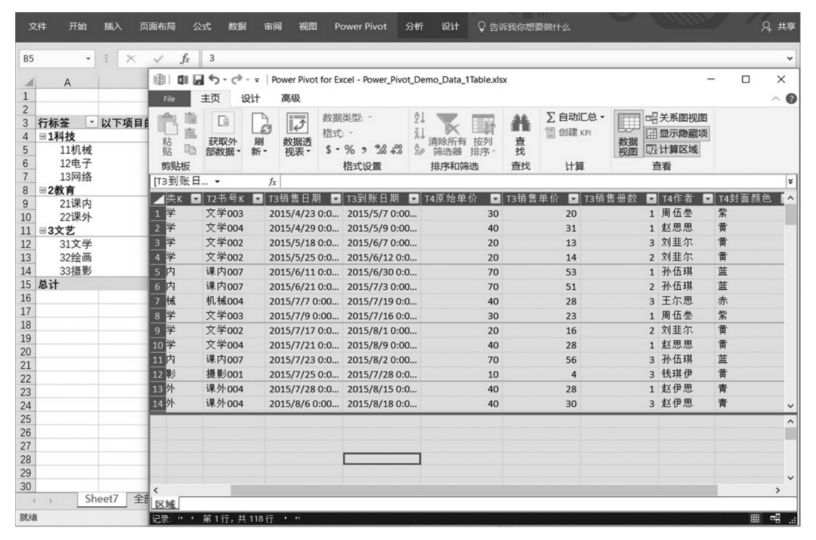This screenshot has height=540, width=816.
Task: Open filter dropdown on T4作者 column
Action: (x=707, y=199)
